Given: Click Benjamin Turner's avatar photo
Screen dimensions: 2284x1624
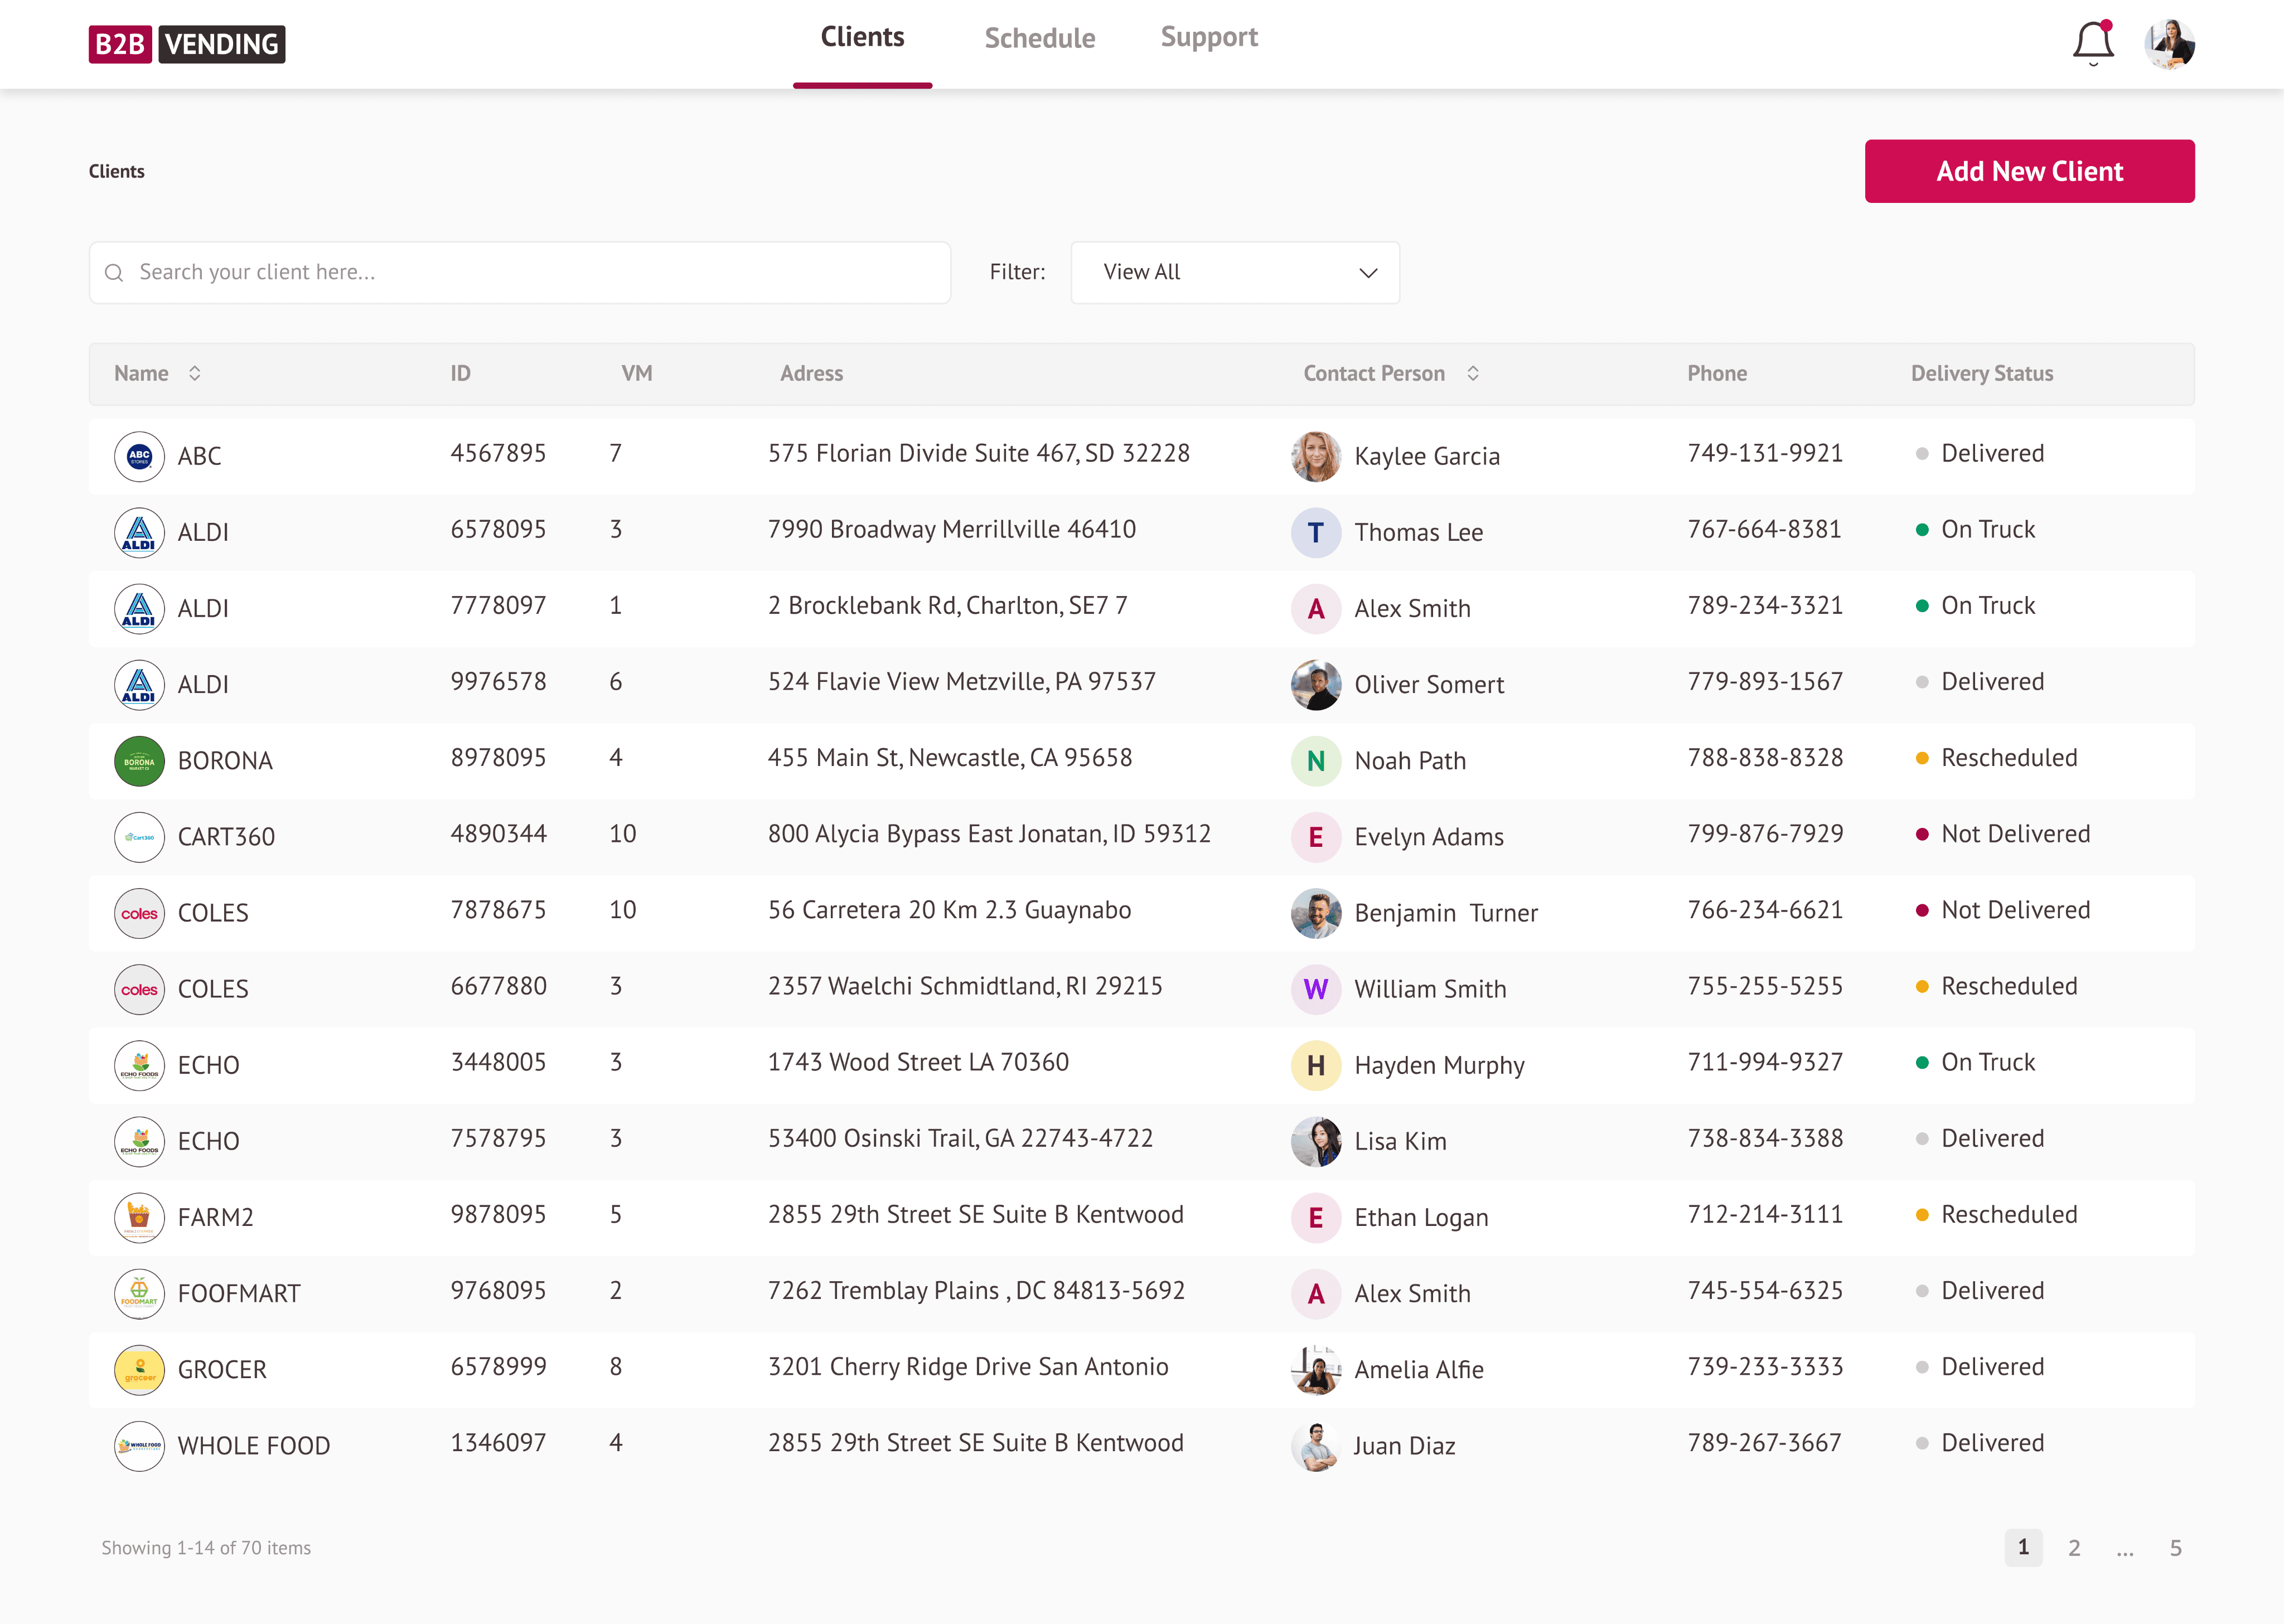Looking at the screenshot, I should click(1316, 913).
